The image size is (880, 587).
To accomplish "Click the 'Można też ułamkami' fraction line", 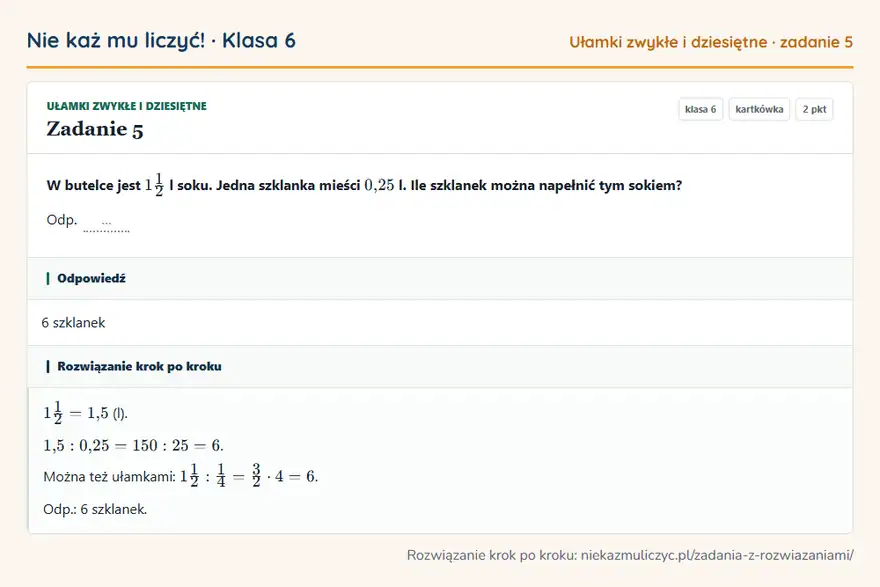I will point(181,476).
